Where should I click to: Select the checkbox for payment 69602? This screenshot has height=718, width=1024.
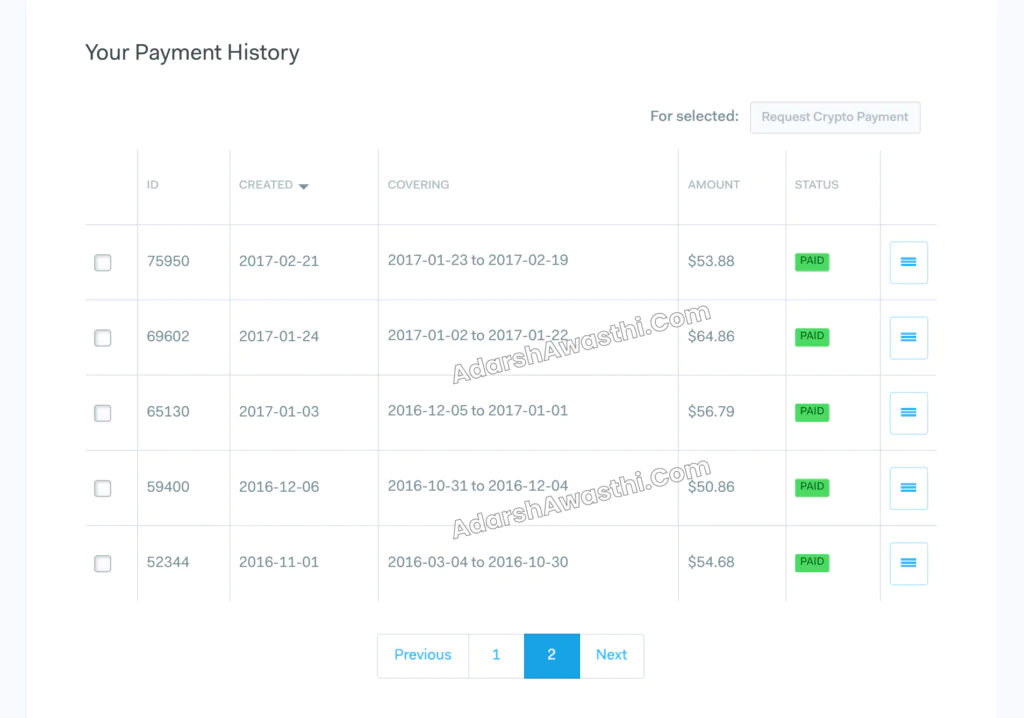102,337
